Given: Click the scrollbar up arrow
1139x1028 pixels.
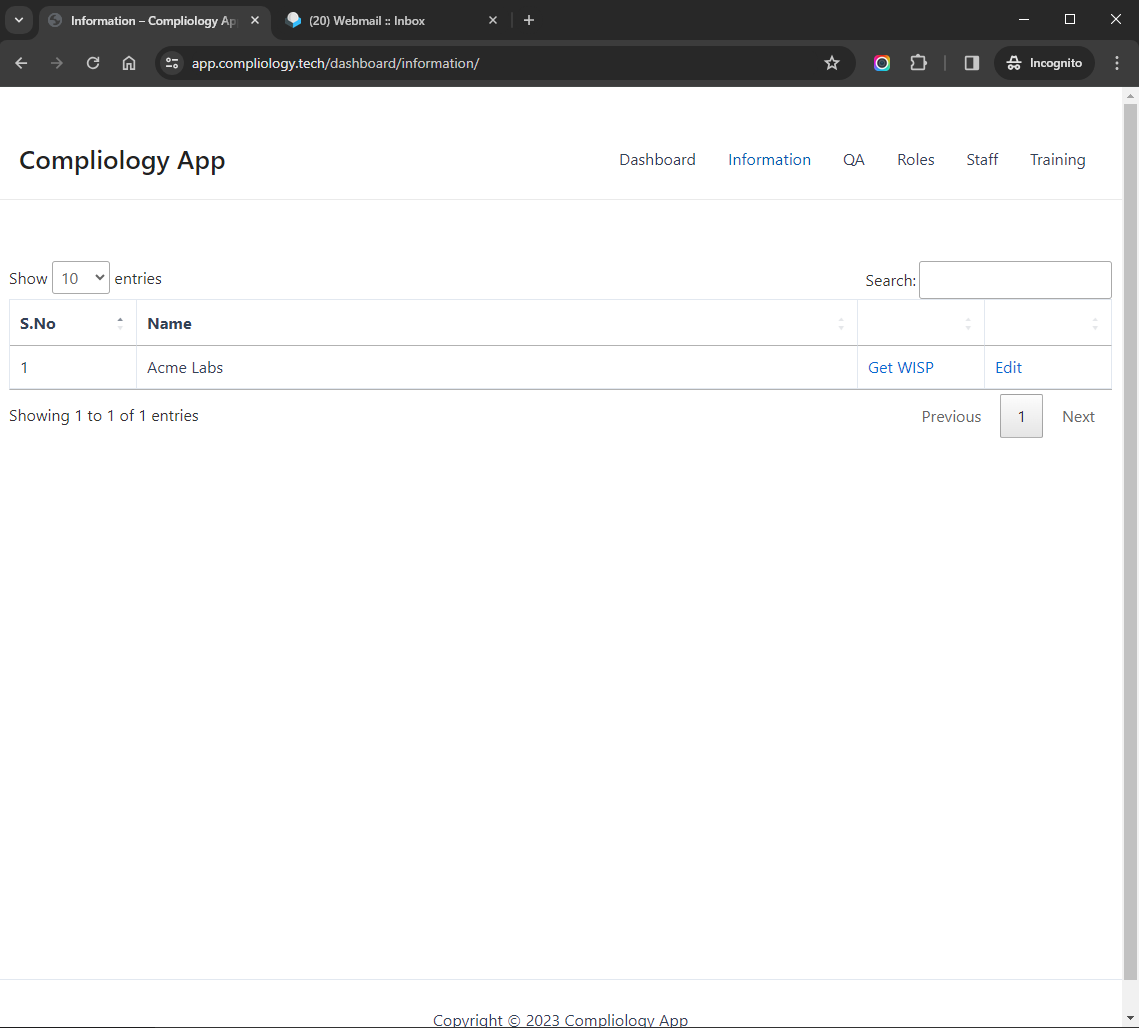Looking at the screenshot, I should click(1130, 96).
